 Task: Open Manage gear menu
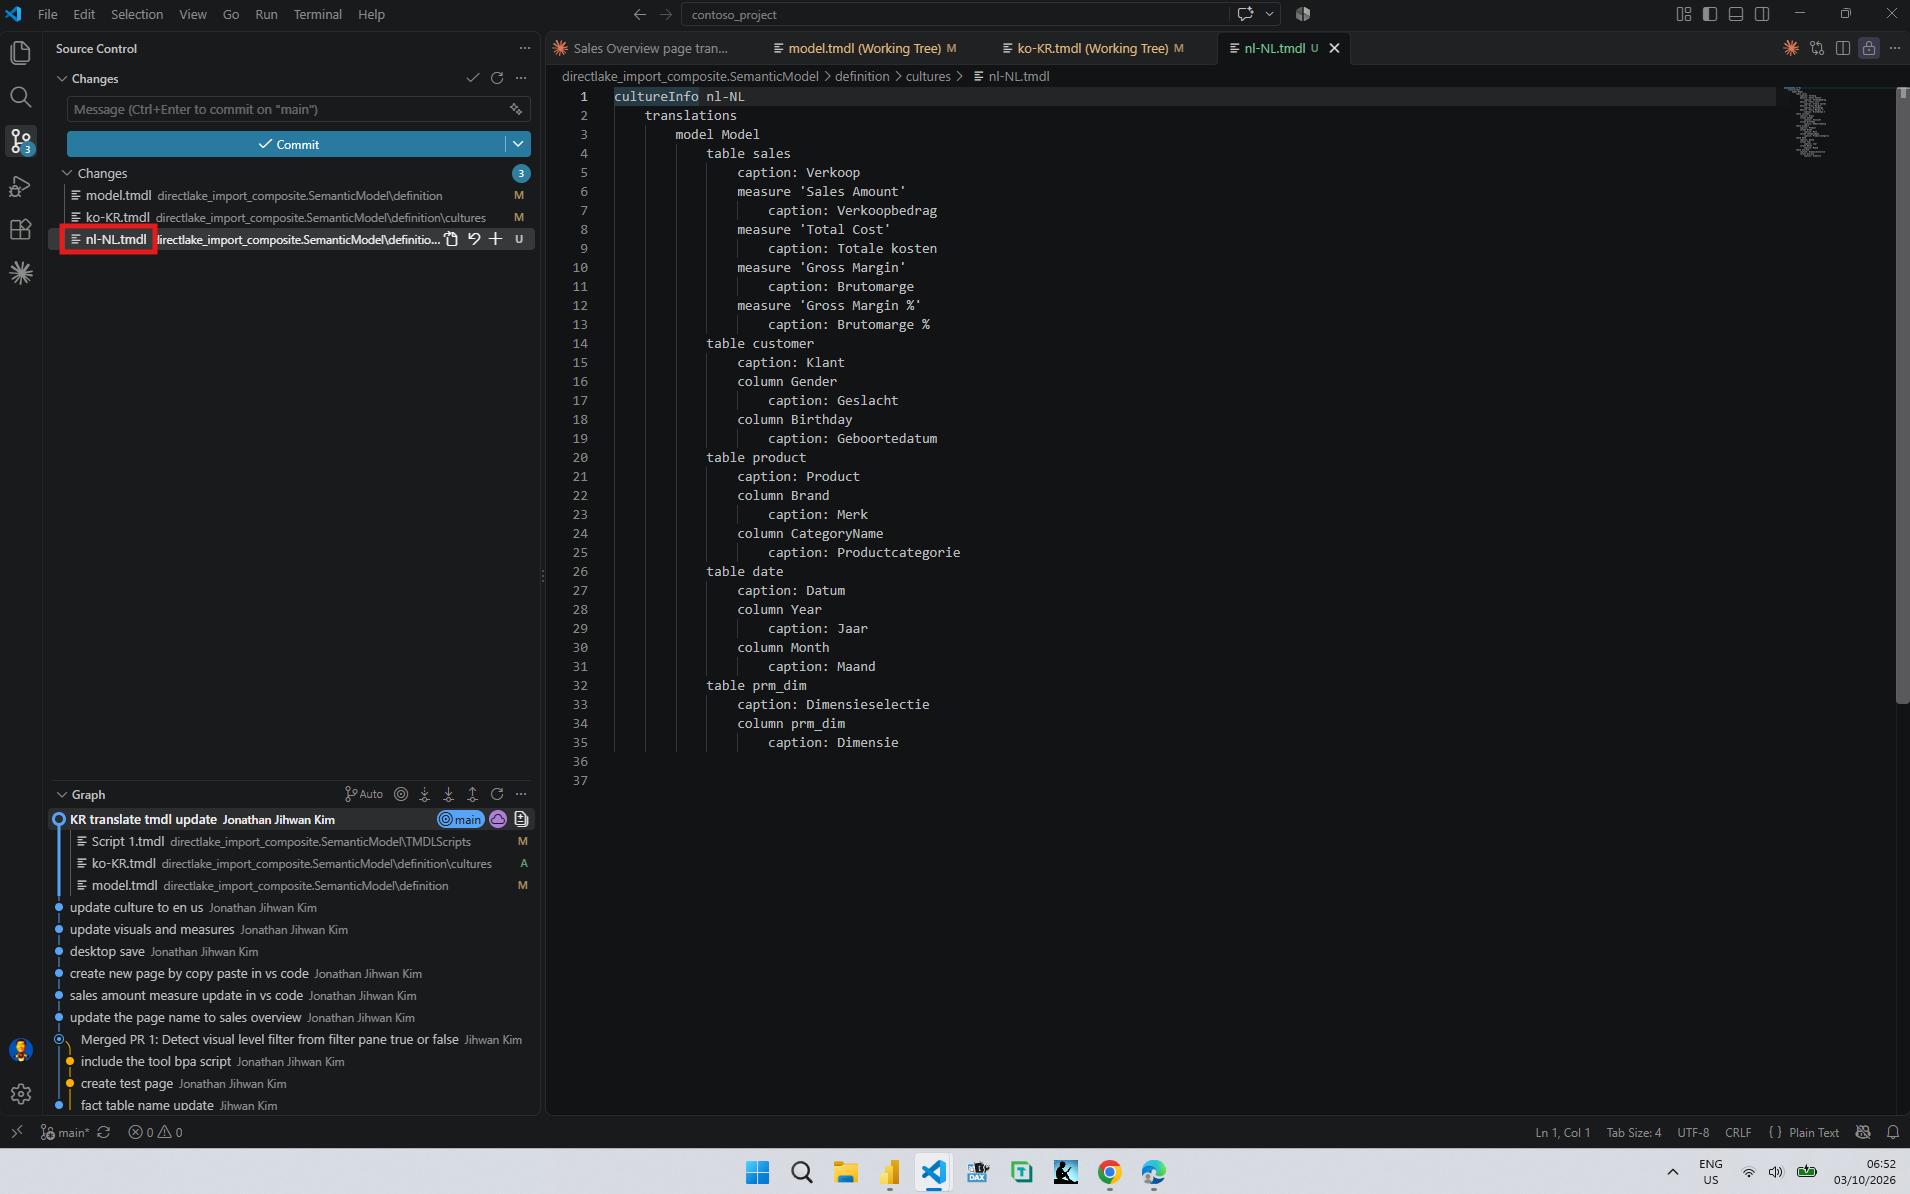pos(21,1094)
